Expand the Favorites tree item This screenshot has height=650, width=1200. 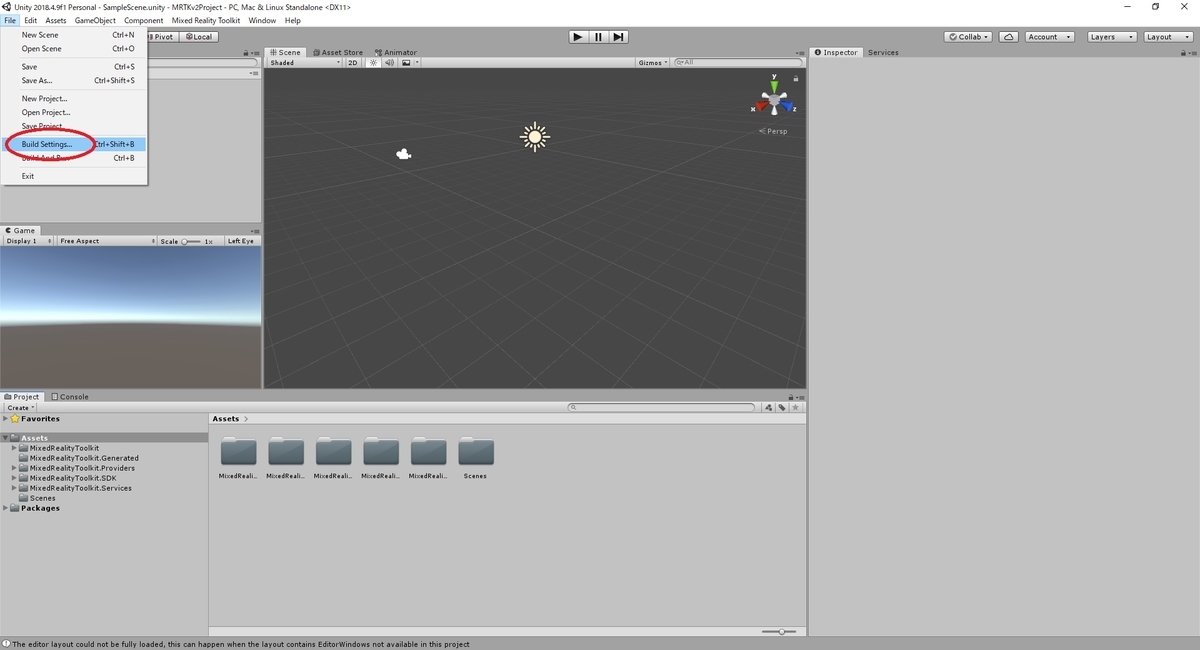pos(6,419)
